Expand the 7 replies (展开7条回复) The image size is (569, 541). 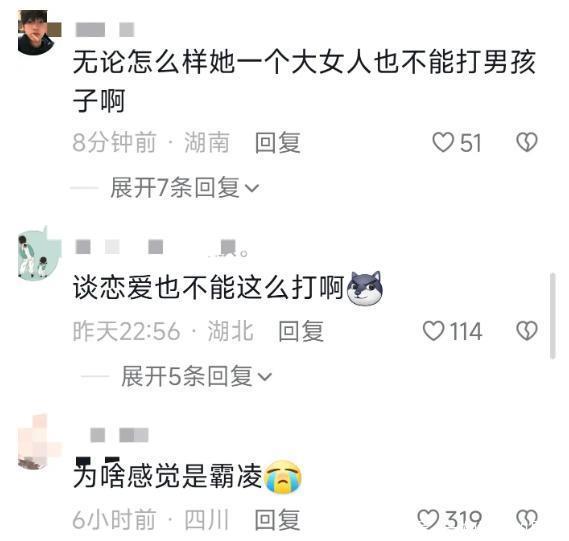point(184,188)
